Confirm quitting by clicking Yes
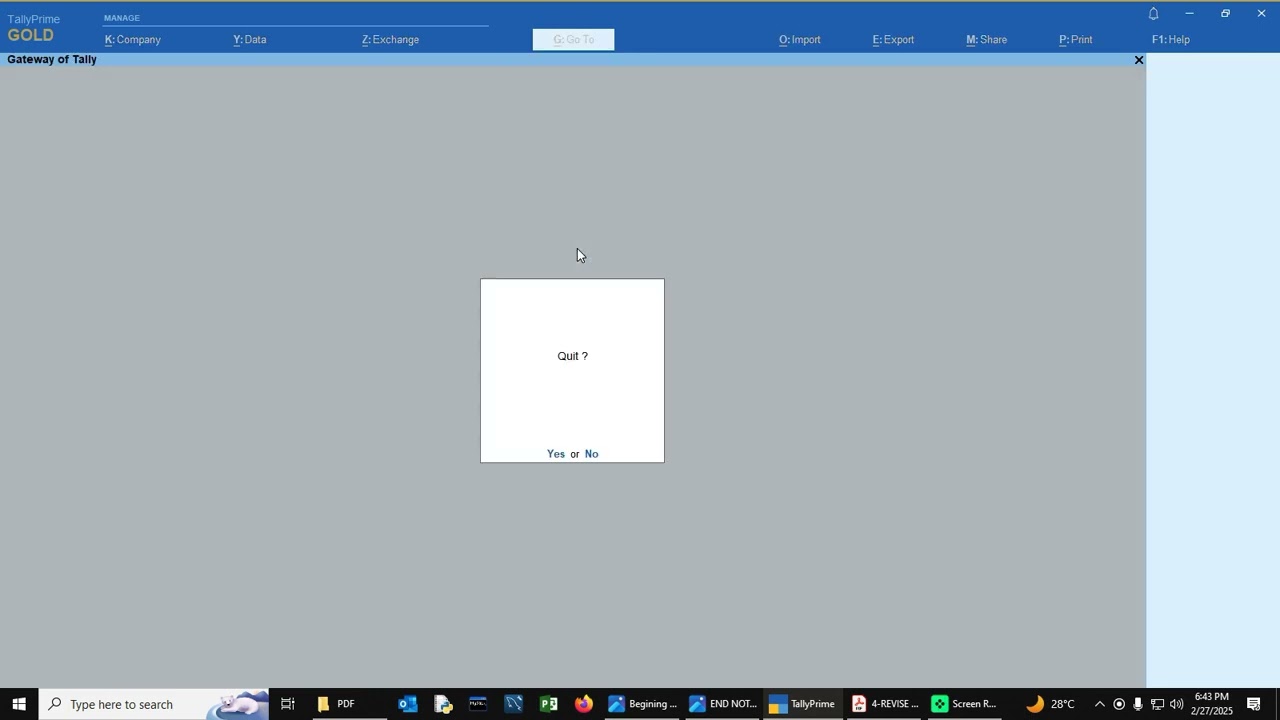1280x720 pixels. coord(556,454)
